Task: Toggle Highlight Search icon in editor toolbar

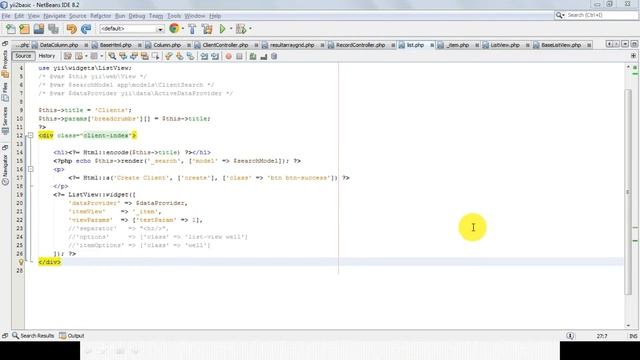Action: pos(144,56)
